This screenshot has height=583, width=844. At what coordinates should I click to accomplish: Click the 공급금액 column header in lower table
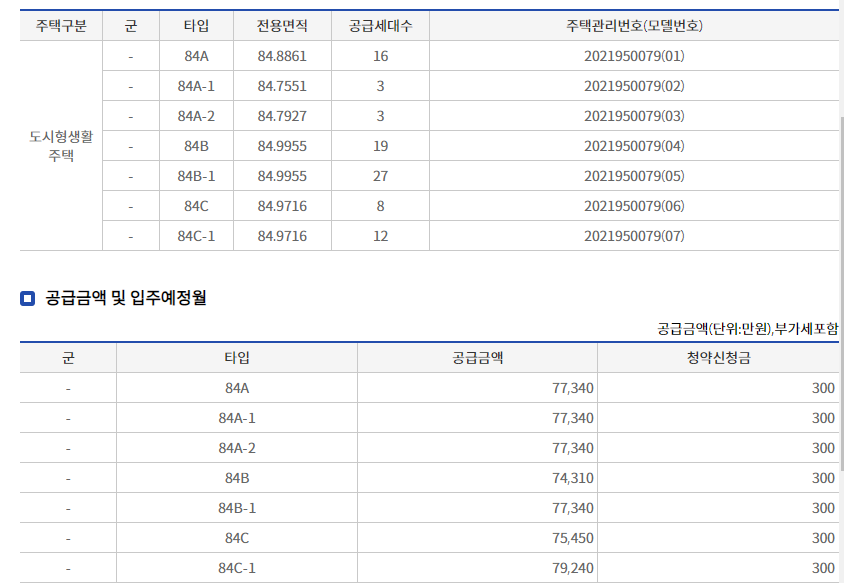click(477, 358)
